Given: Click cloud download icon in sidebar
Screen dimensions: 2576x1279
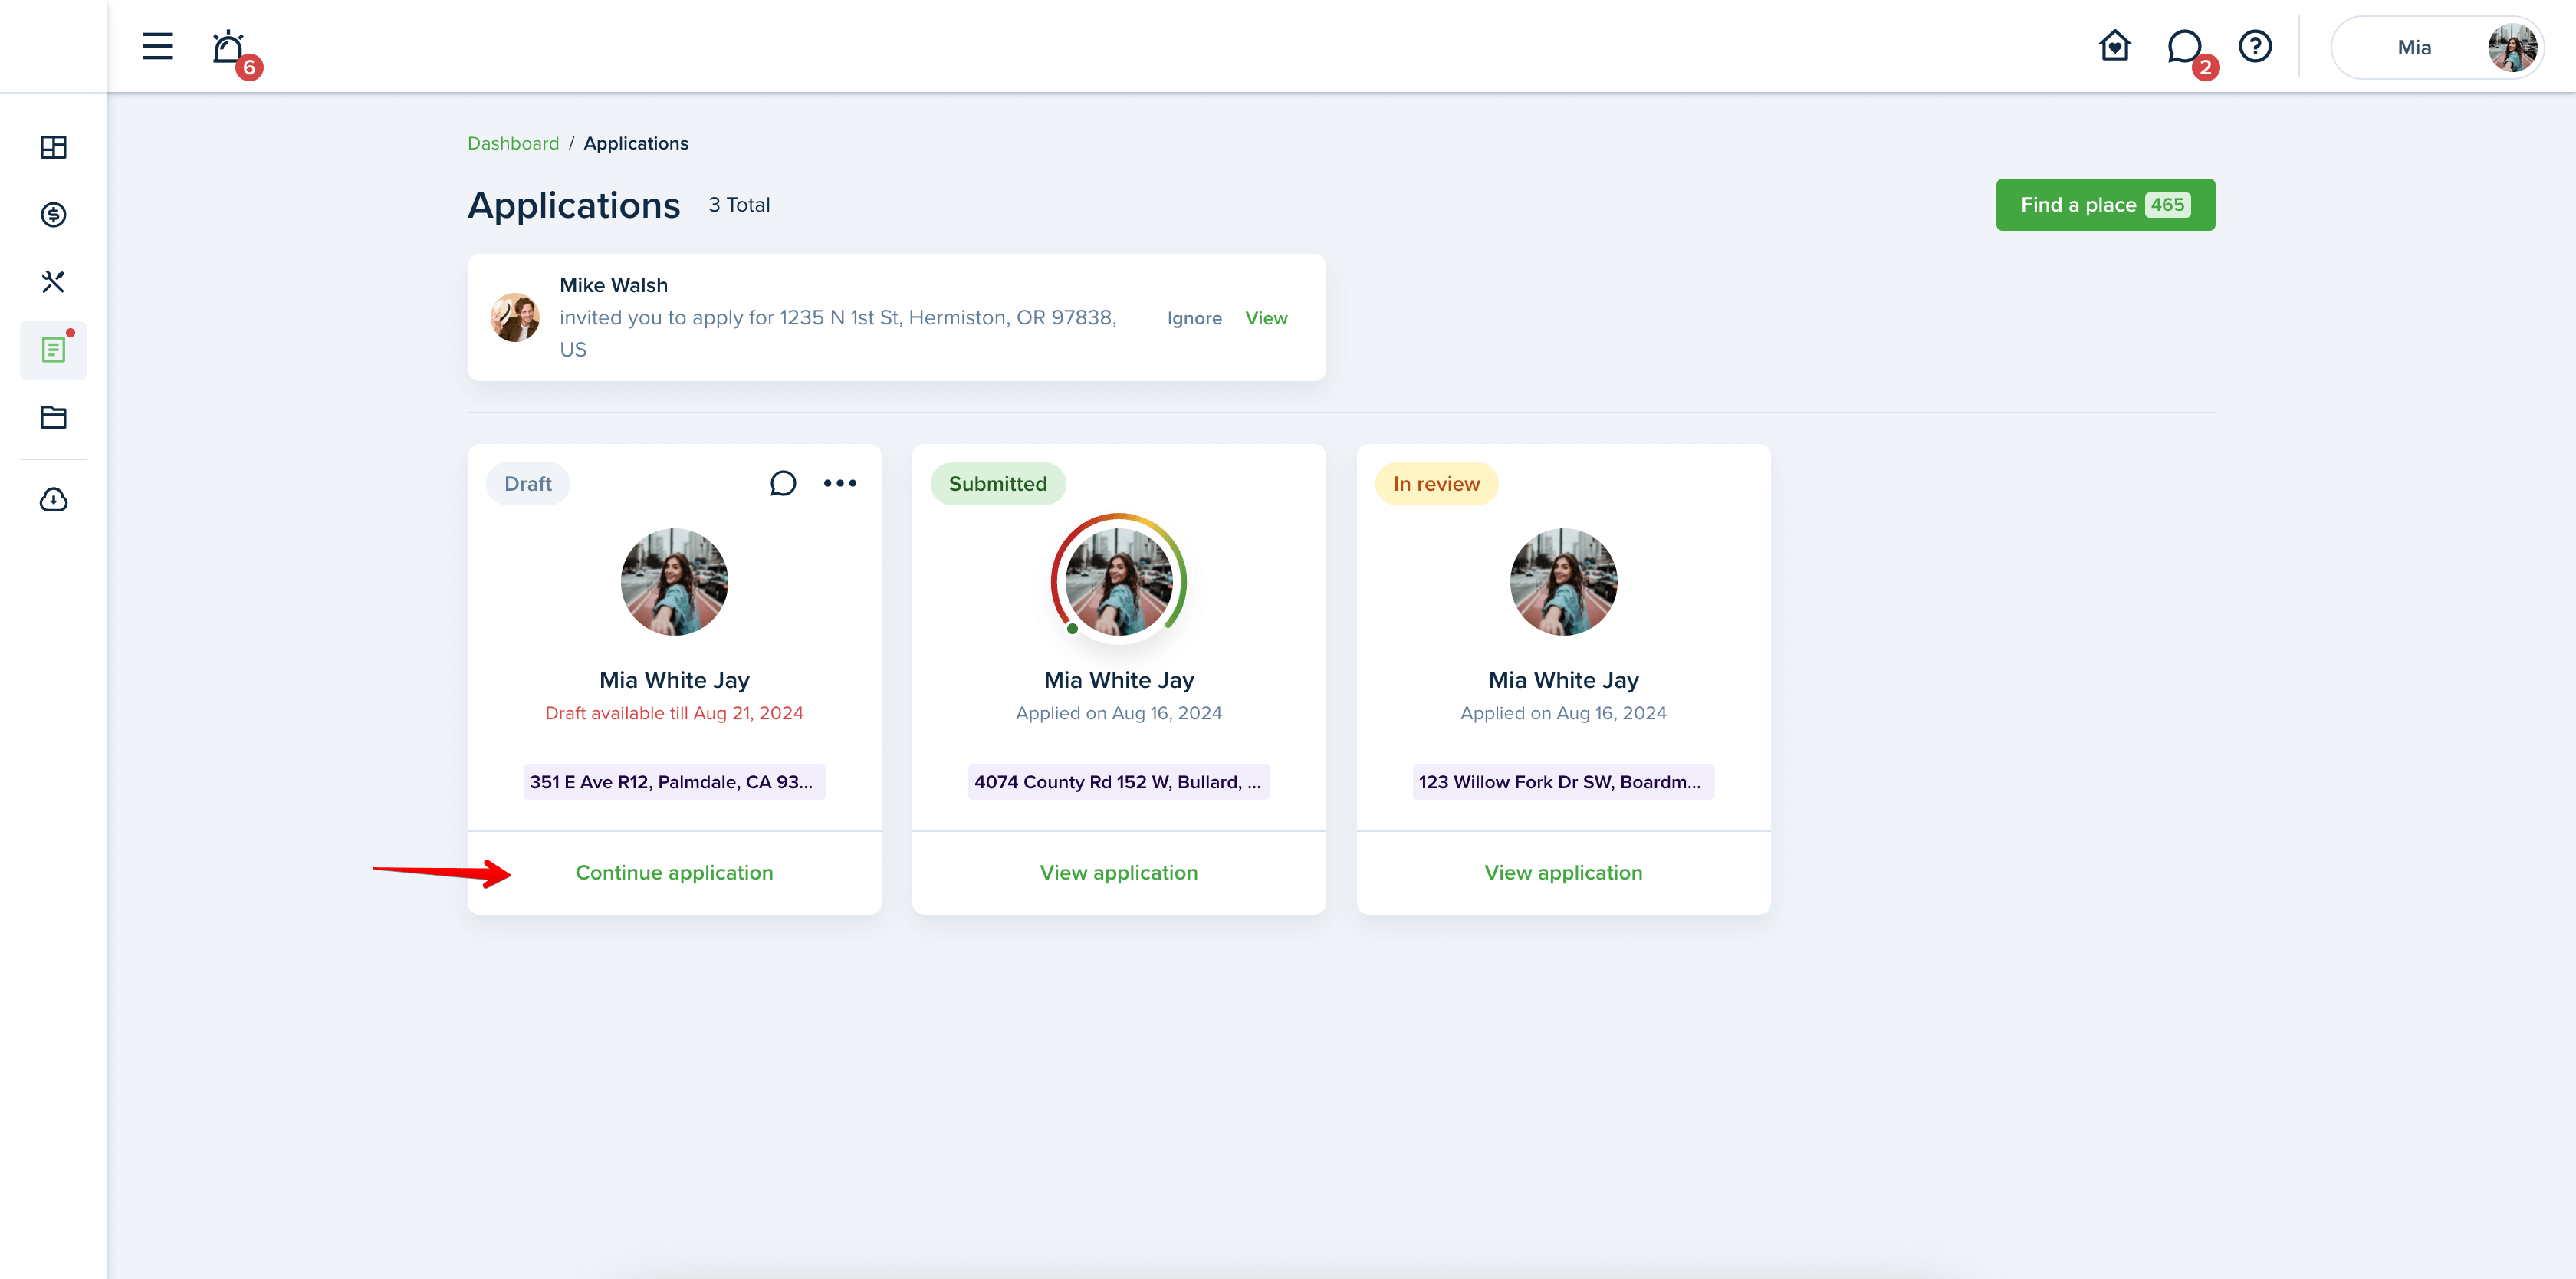Looking at the screenshot, I should pos(53,499).
